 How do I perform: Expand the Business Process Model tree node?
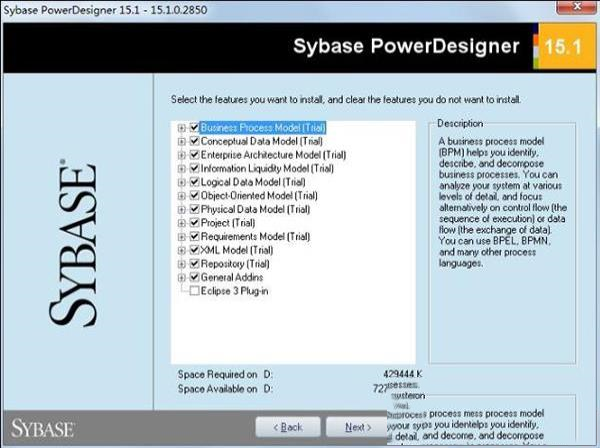click(182, 128)
